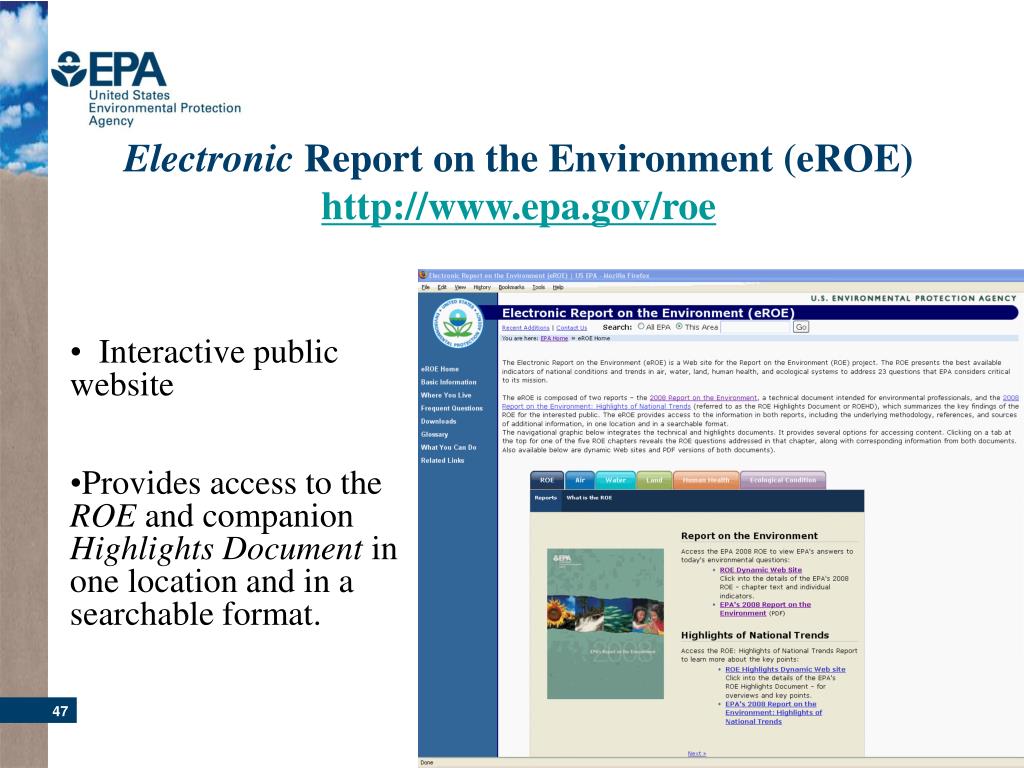
Task: Open the ROE Highlights Dynamic Web site link
Action: coord(786,669)
